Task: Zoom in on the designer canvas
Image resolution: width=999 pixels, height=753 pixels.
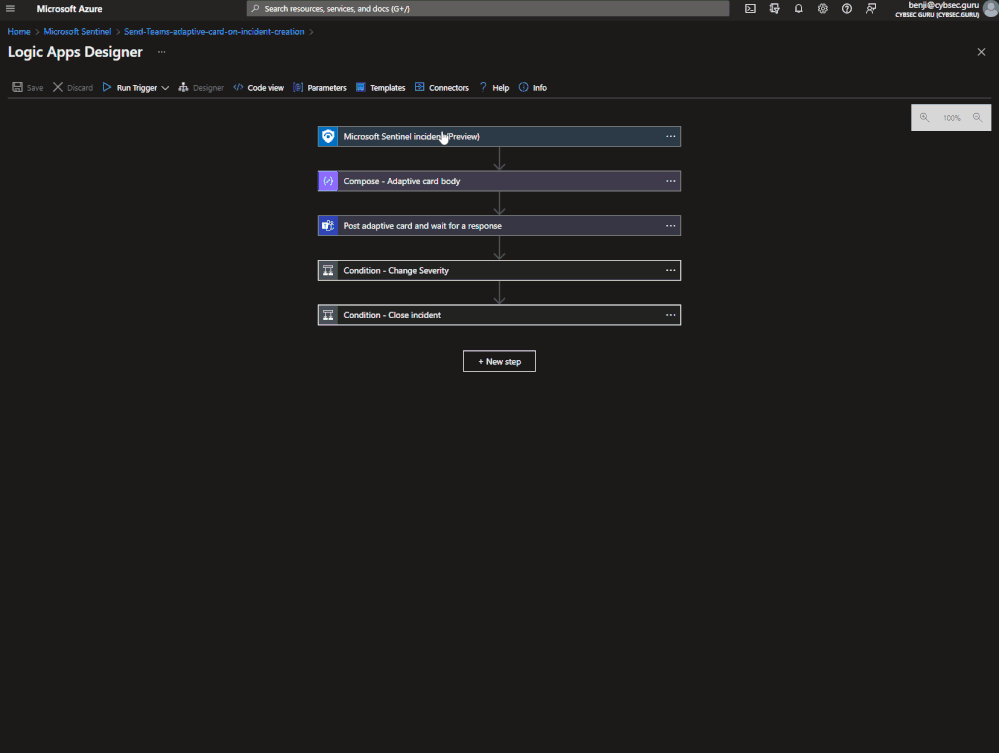Action: click(x=924, y=118)
